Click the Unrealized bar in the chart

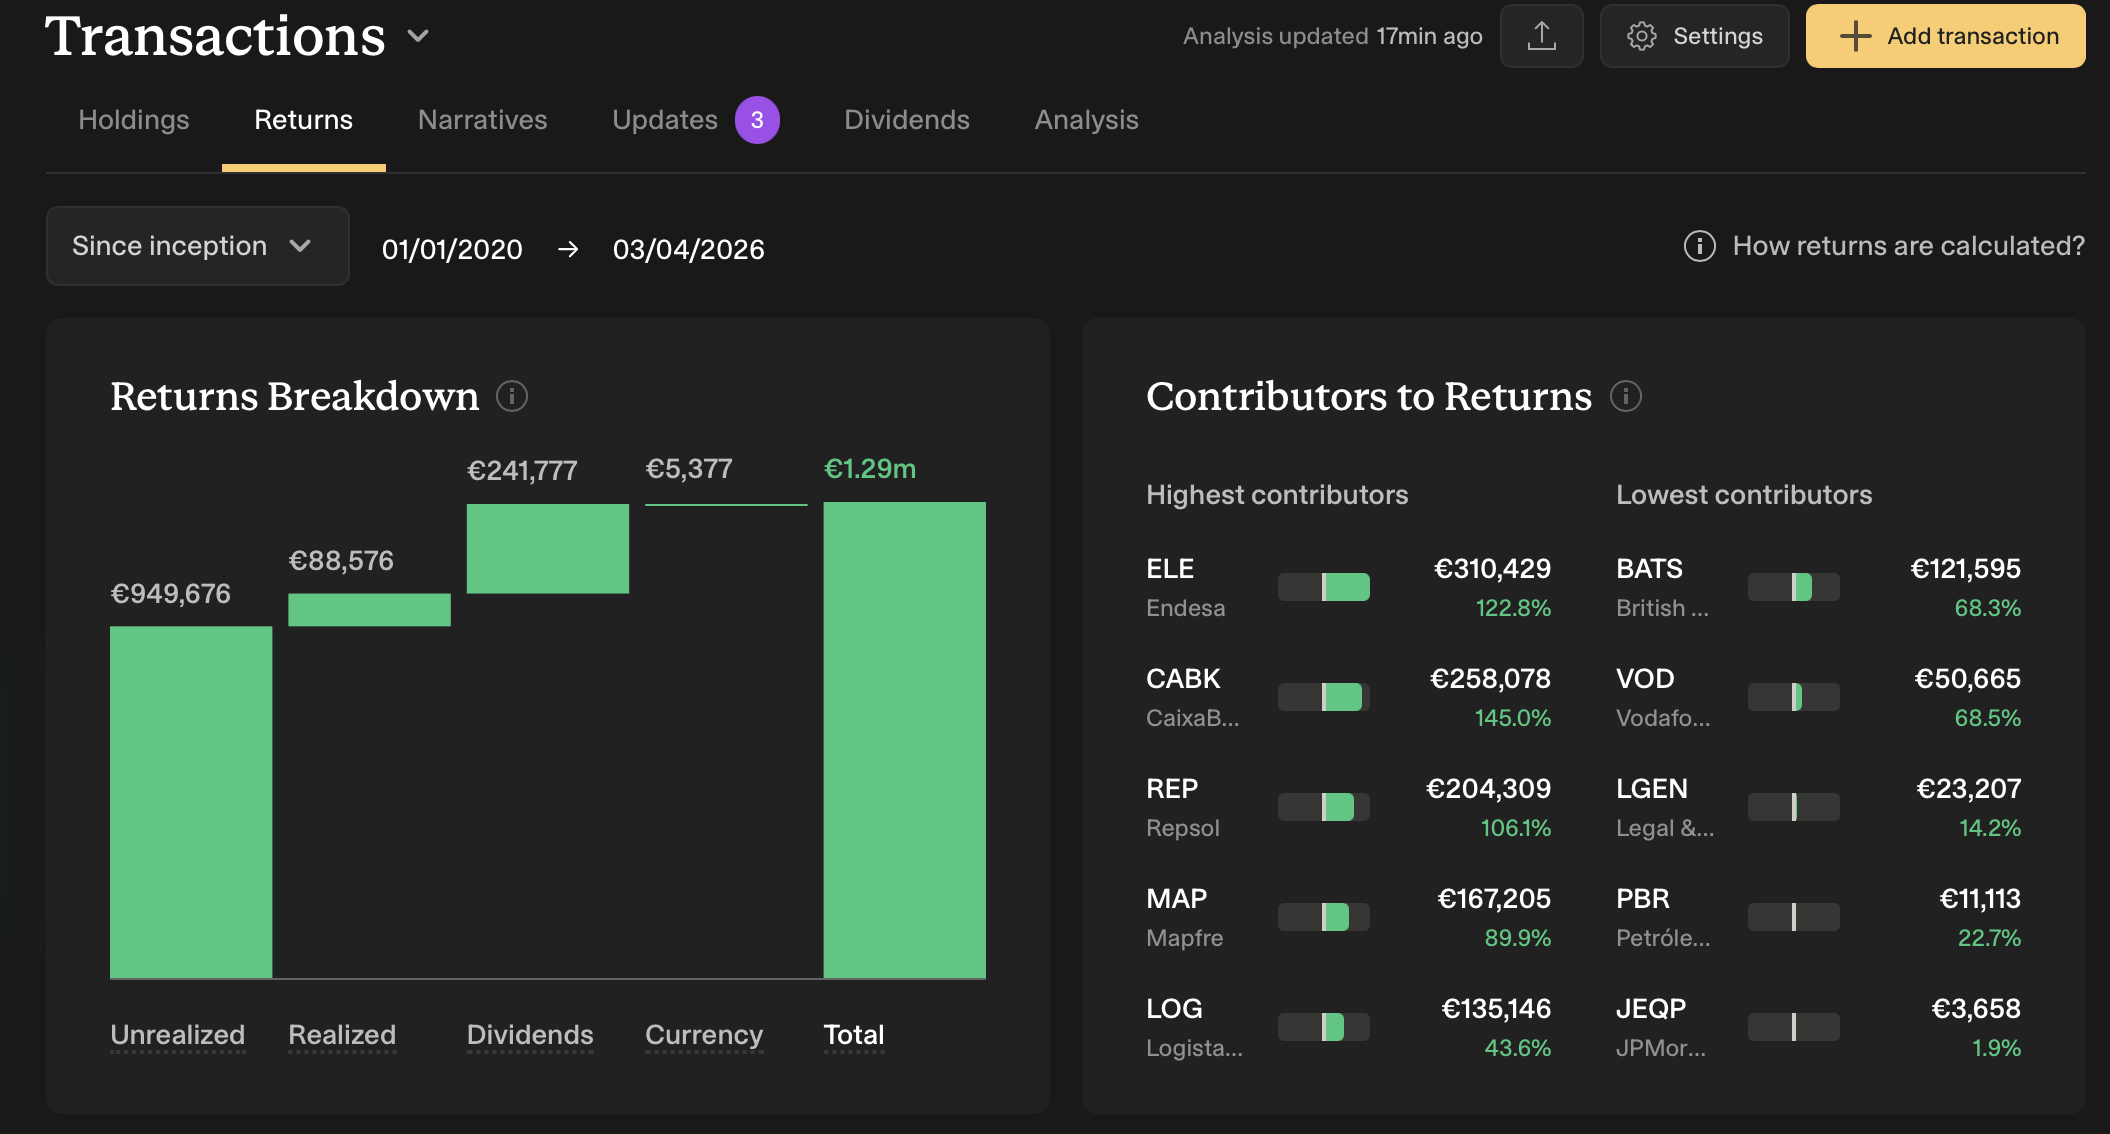pyautogui.click(x=191, y=800)
